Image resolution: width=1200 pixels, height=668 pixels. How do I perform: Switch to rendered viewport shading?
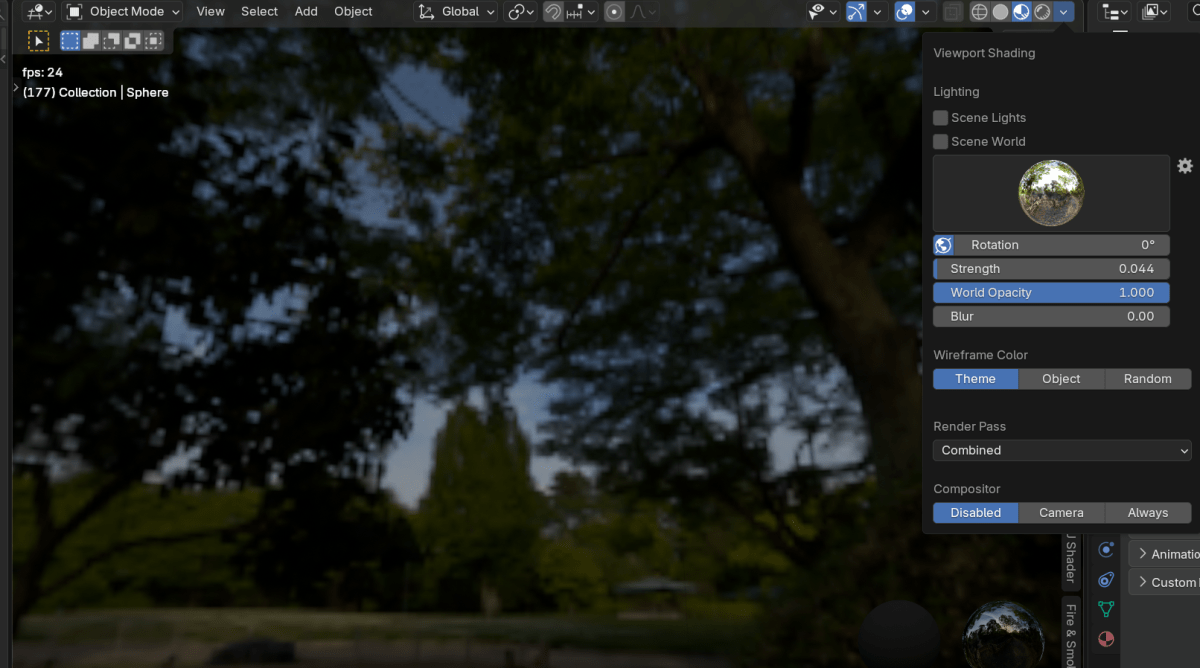(1042, 12)
